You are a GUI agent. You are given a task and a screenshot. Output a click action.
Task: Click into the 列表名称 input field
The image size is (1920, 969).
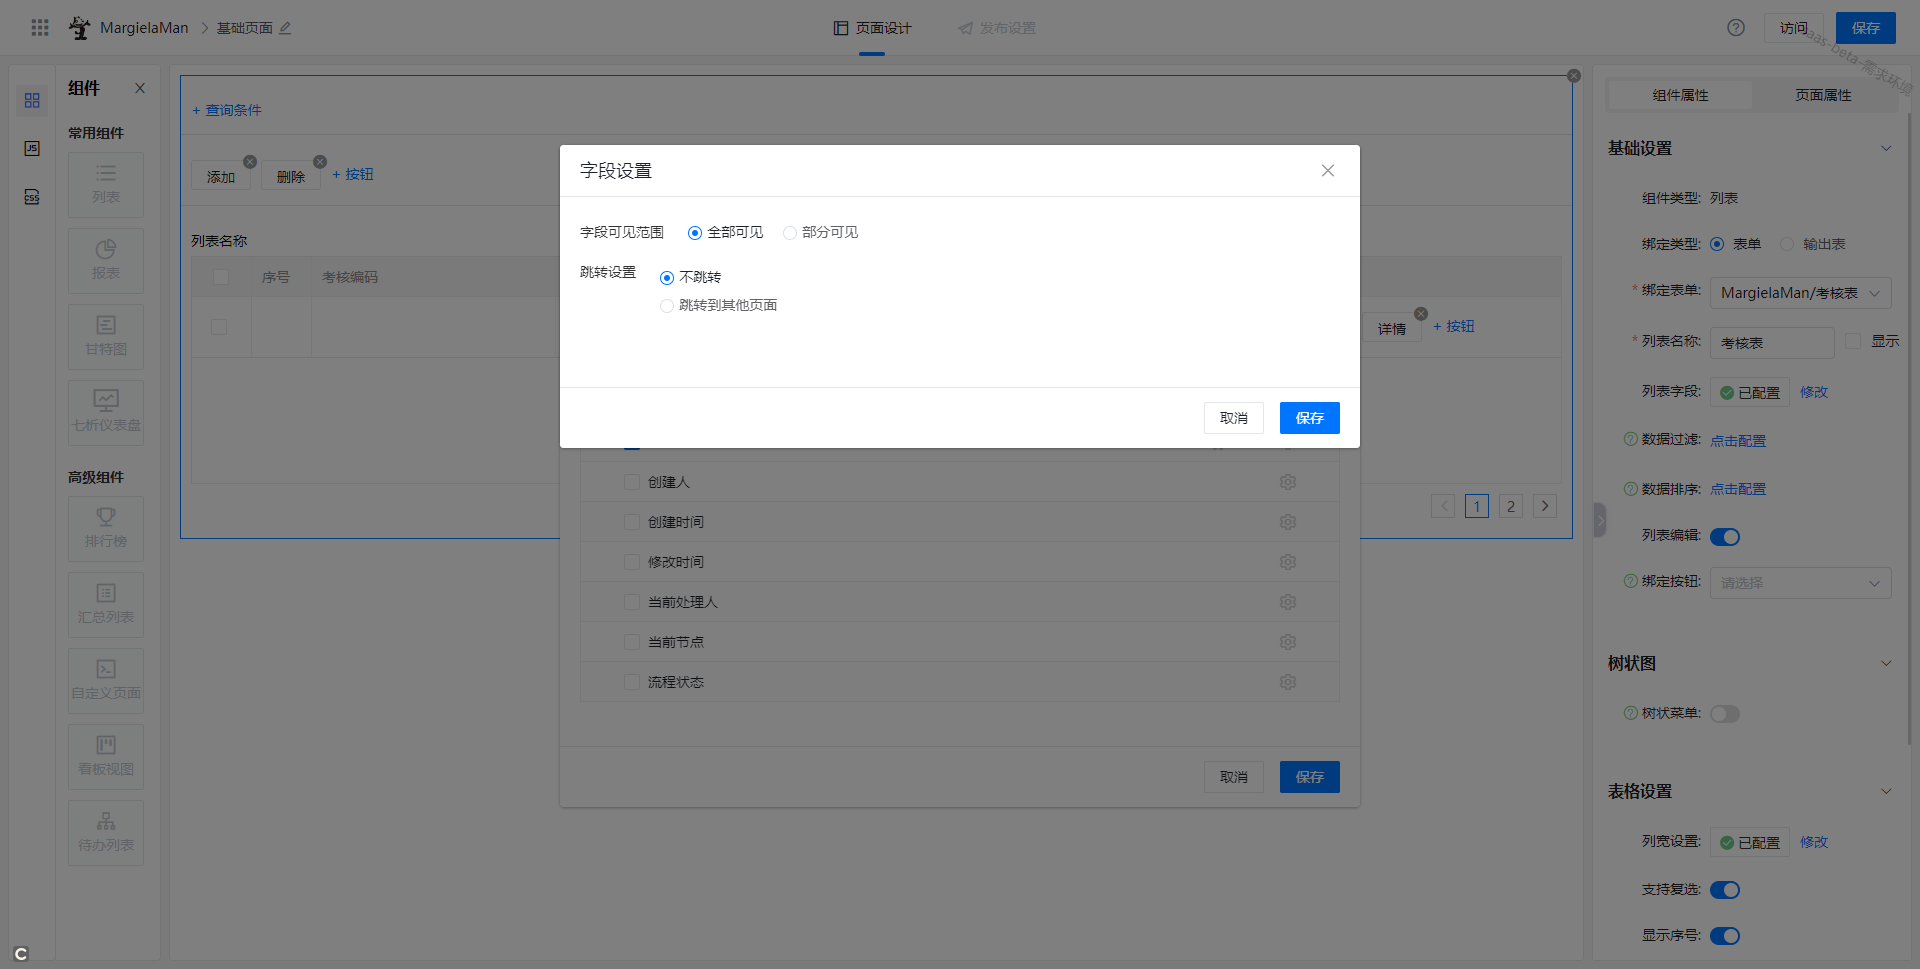coord(1772,343)
